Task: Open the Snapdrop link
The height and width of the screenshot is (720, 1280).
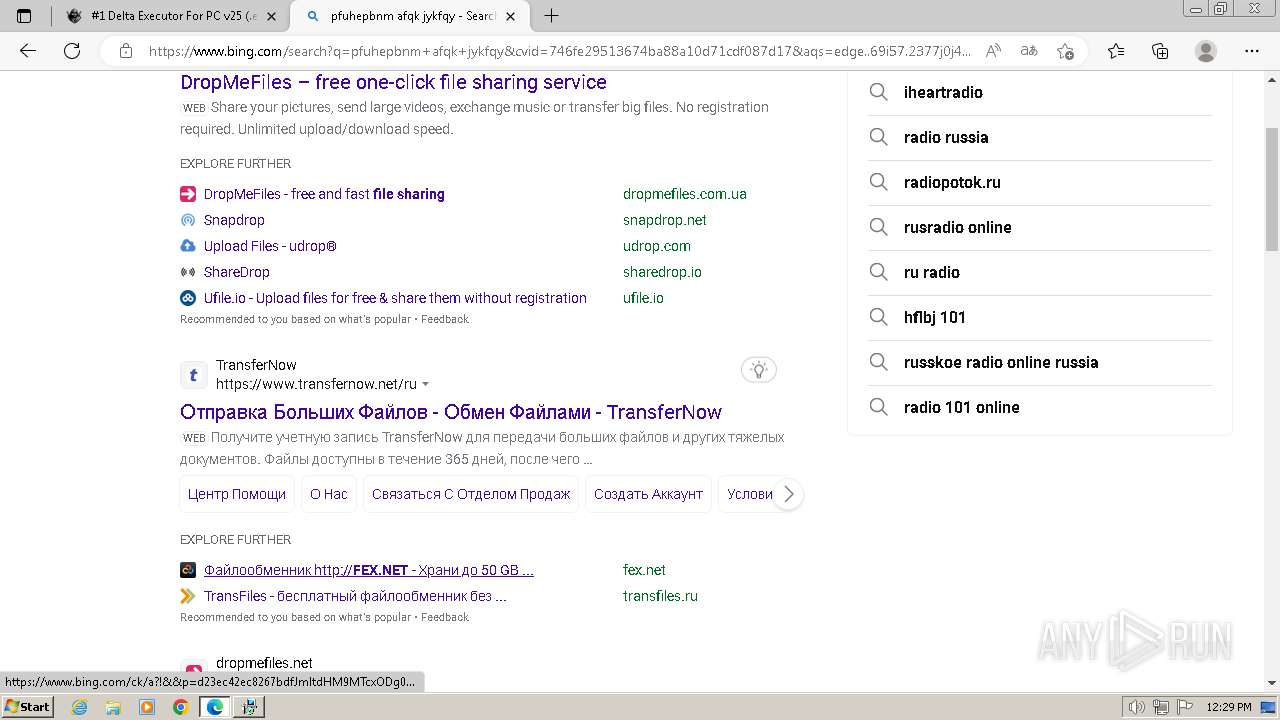Action: pyautogui.click(x=234, y=220)
